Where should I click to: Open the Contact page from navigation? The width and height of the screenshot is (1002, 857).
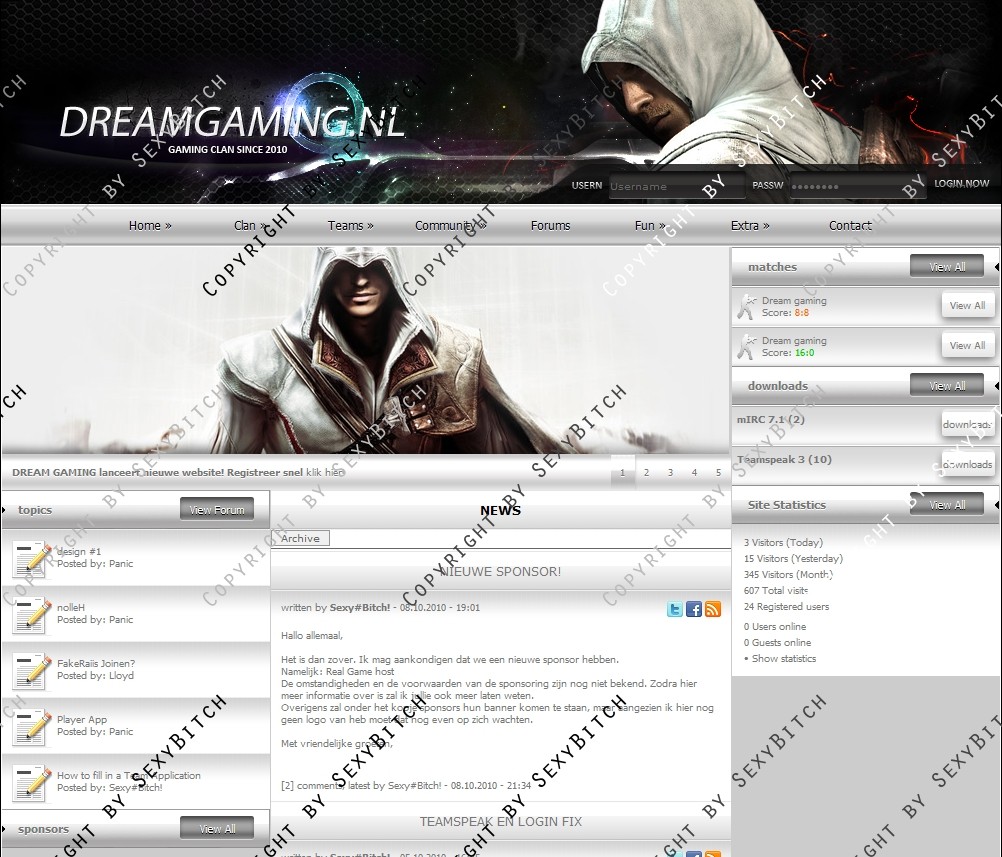[850, 226]
